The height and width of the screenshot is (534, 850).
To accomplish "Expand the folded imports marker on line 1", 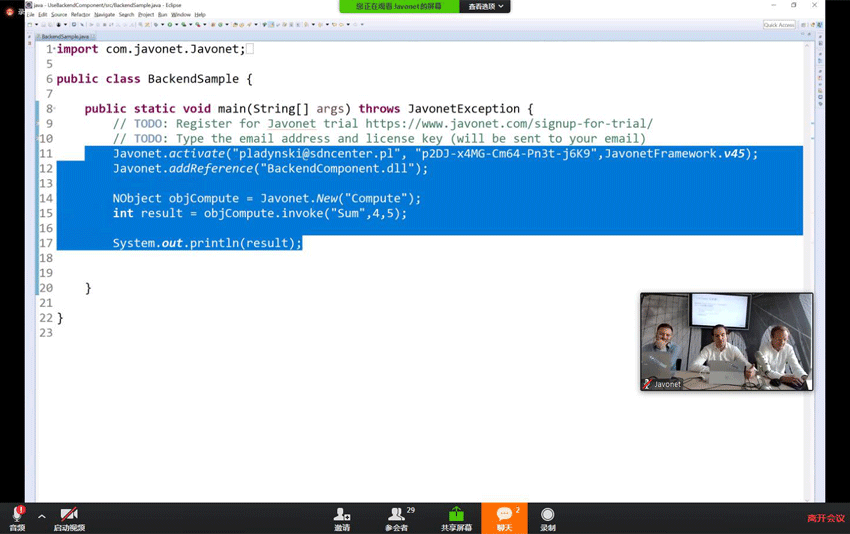I will pyautogui.click(x=54, y=49).
